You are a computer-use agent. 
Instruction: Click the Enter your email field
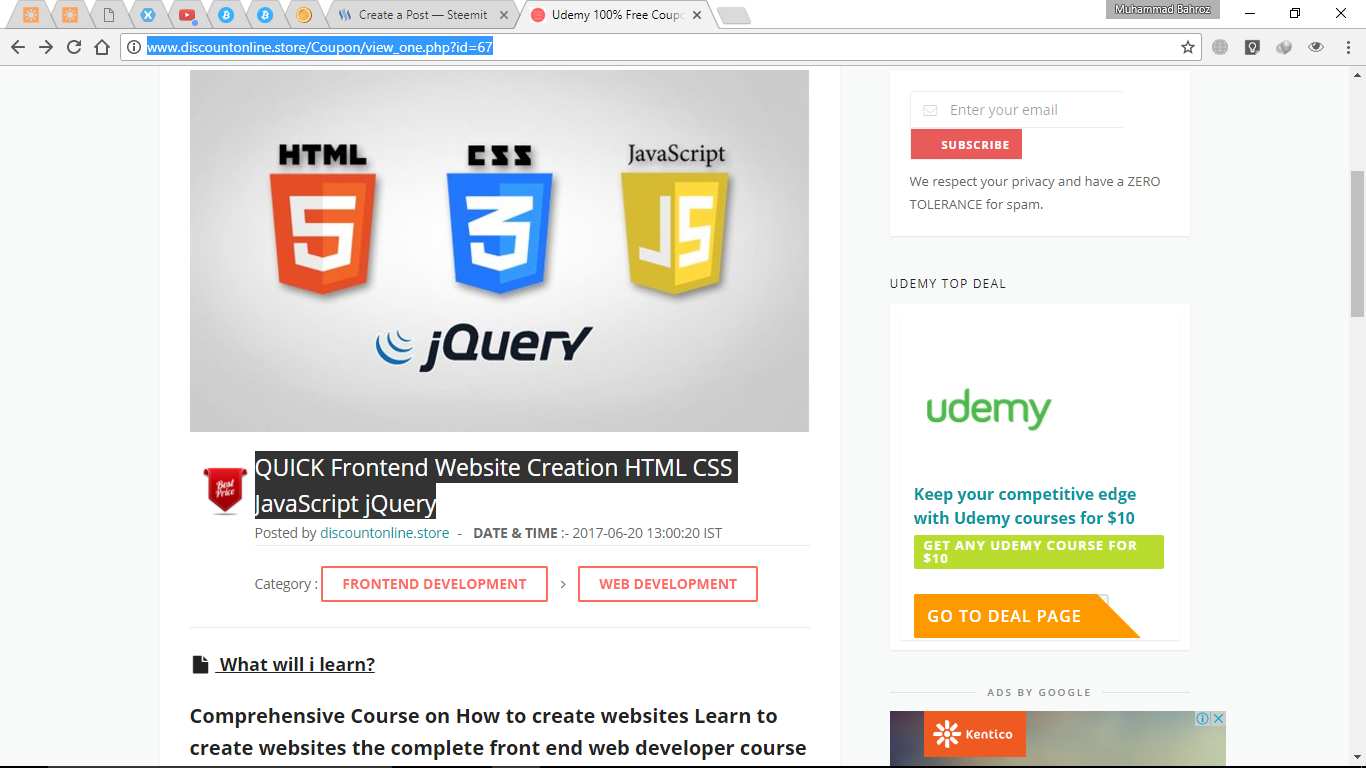[x=1017, y=110]
